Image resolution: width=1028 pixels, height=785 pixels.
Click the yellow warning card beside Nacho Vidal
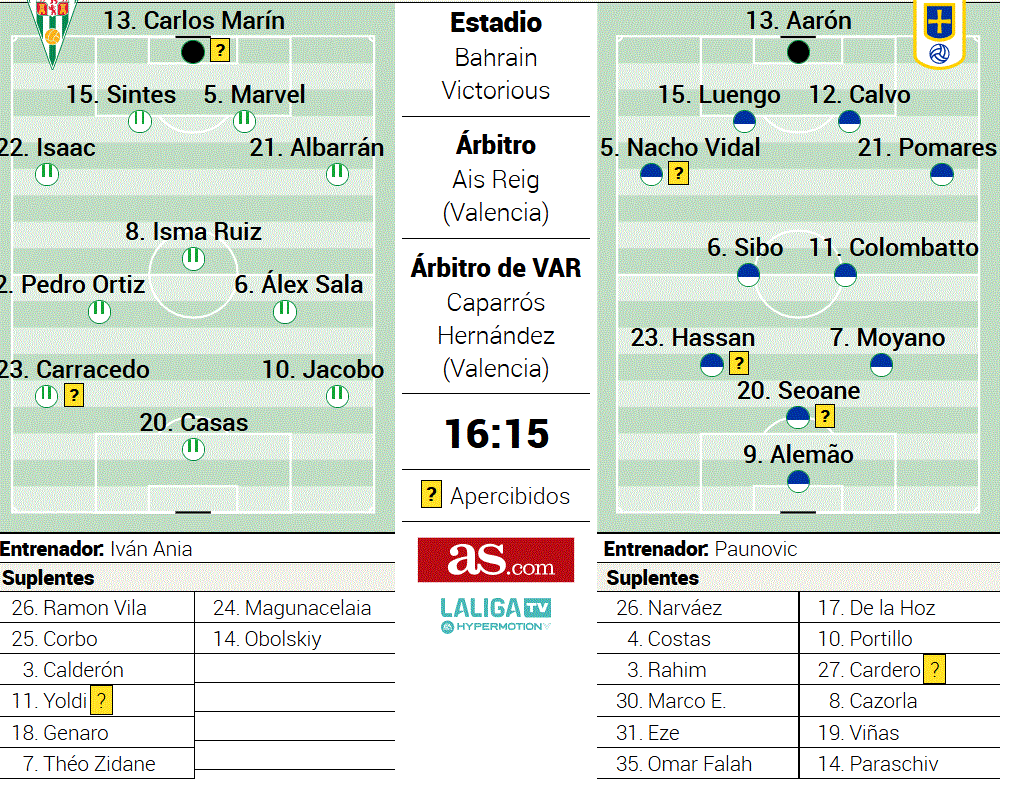pos(679,174)
